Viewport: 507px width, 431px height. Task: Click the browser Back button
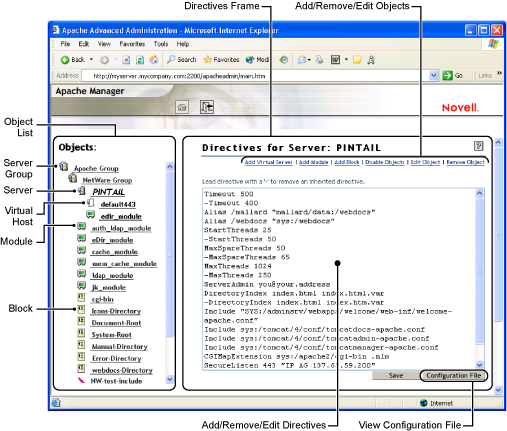click(73, 60)
